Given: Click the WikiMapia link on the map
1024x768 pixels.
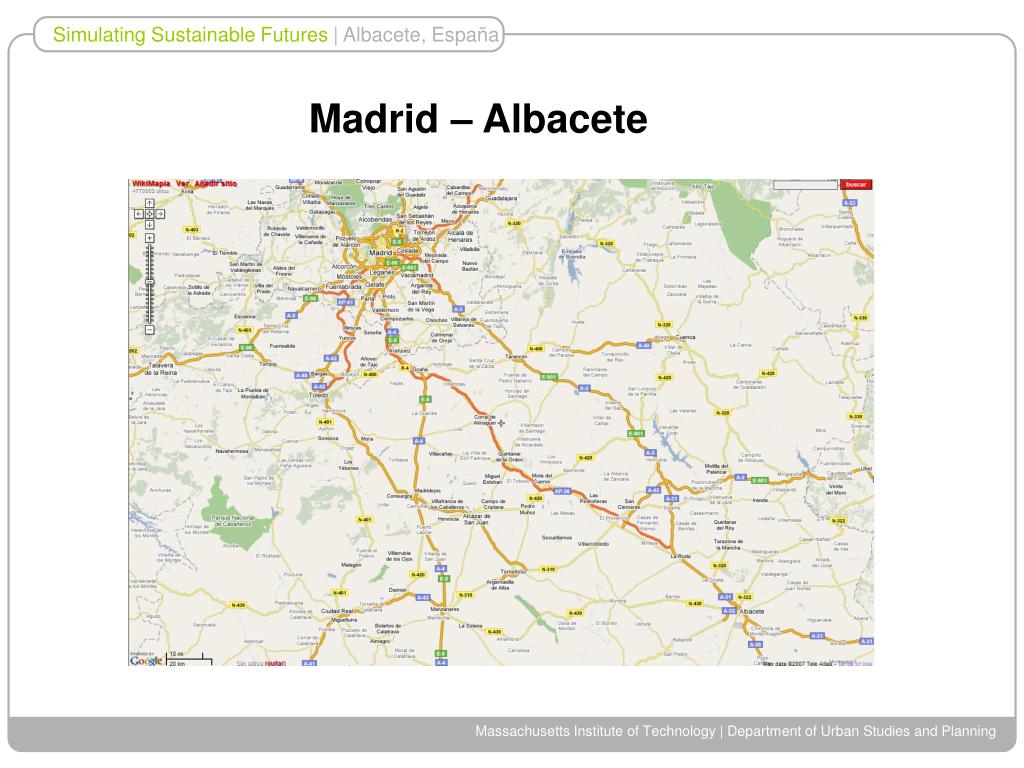Looking at the screenshot, I should click(151, 184).
